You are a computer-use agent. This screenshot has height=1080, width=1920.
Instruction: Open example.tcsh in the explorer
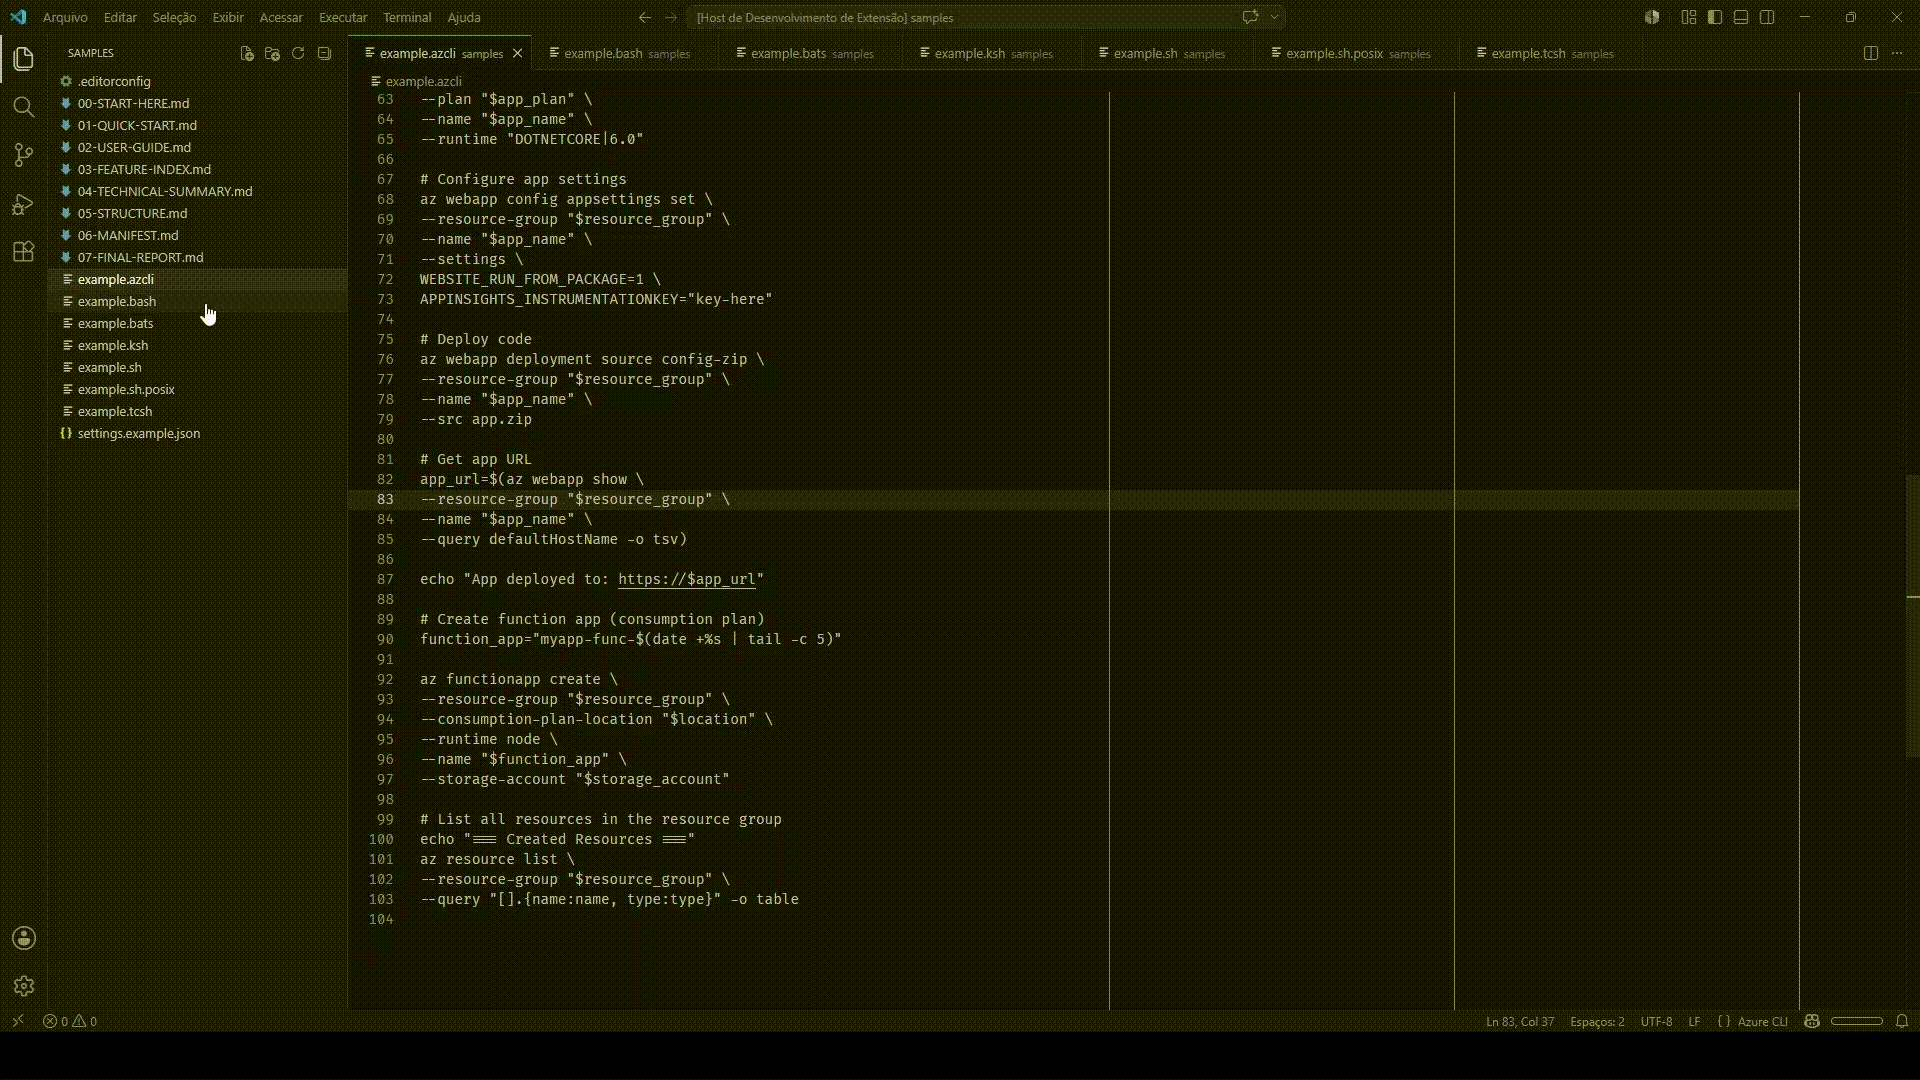(x=198, y=411)
